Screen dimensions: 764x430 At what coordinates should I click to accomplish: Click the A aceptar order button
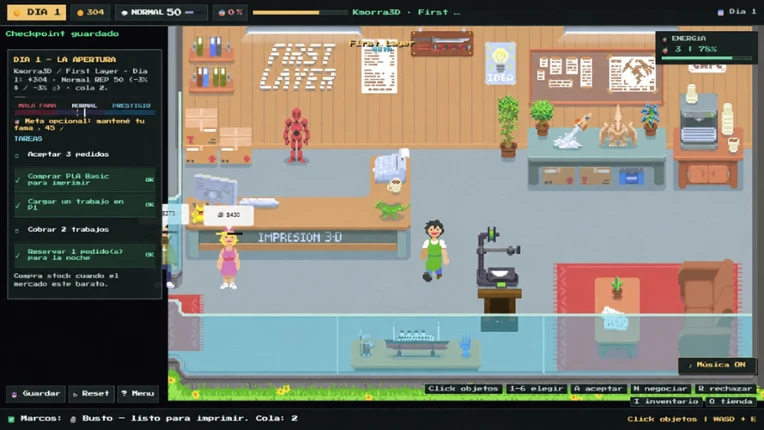point(598,389)
